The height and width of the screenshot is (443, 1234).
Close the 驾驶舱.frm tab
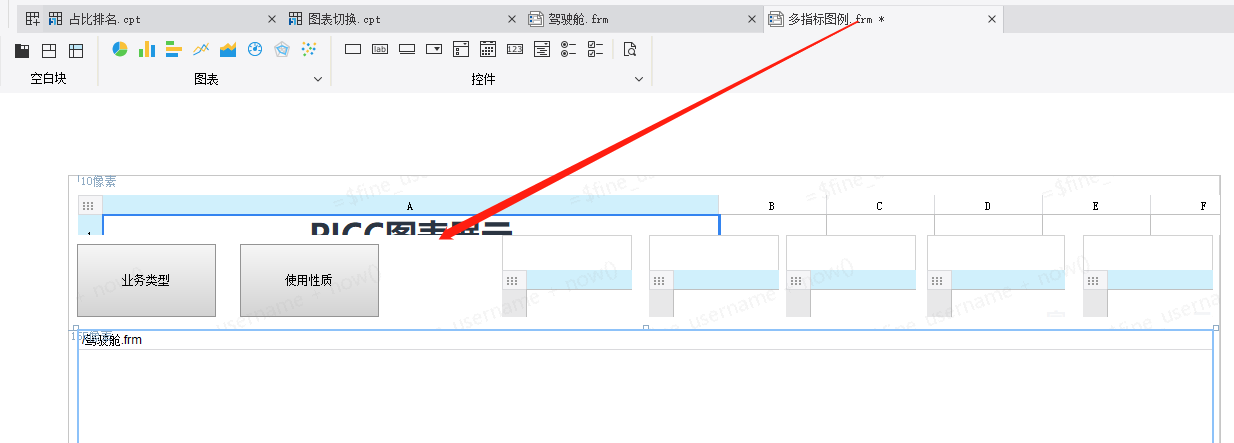pos(752,19)
